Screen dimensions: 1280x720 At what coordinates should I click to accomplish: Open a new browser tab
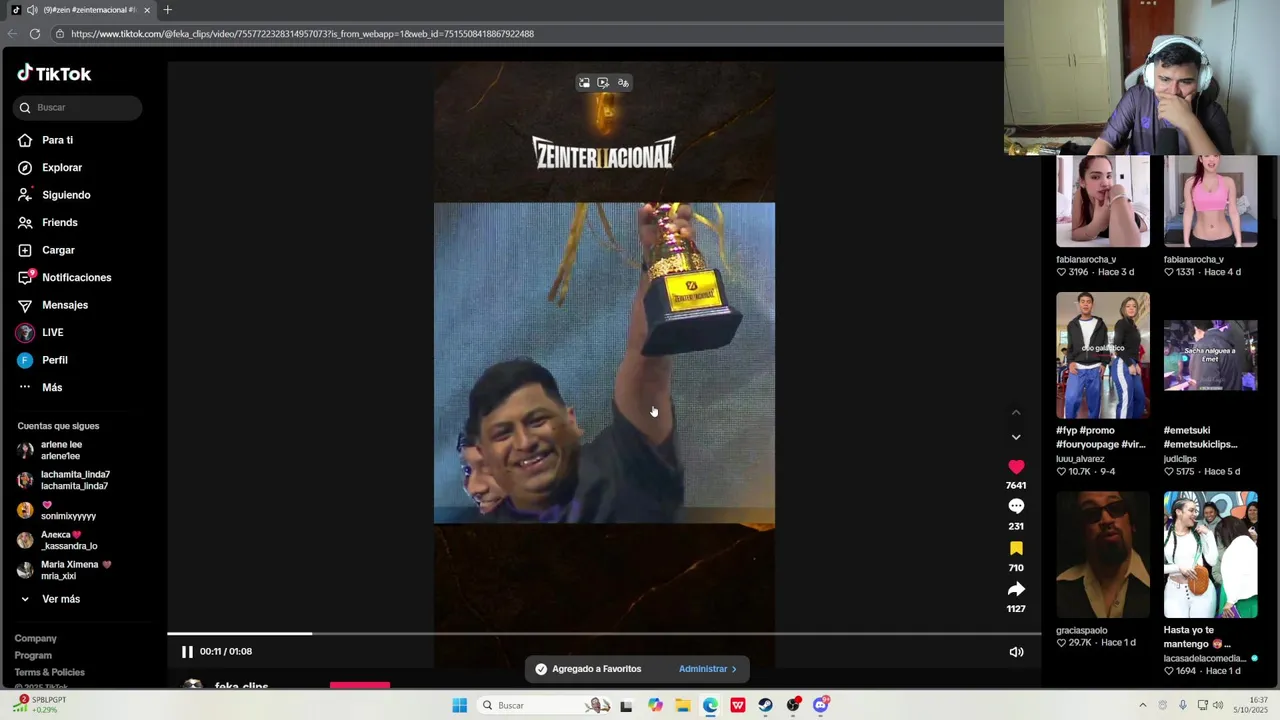point(167,10)
